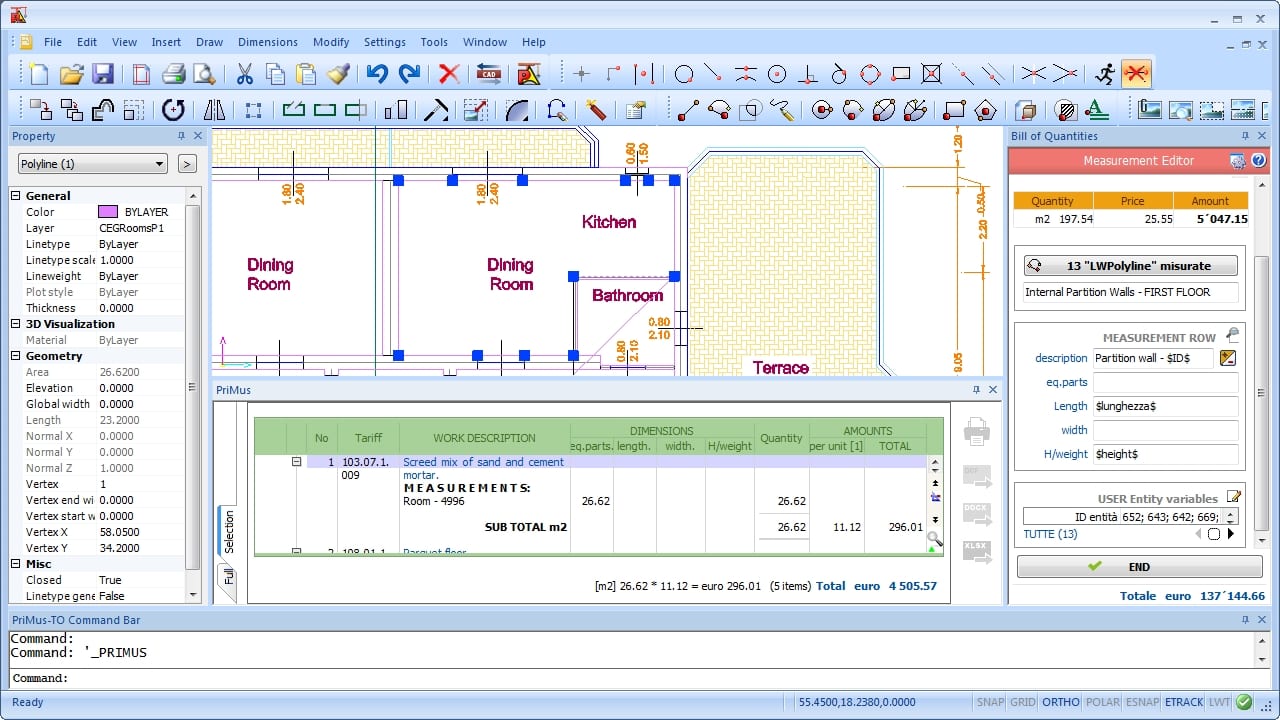This screenshot has height=720, width=1280.
Task: Launch PriMus from its toolbar icon
Action: [x=528, y=74]
